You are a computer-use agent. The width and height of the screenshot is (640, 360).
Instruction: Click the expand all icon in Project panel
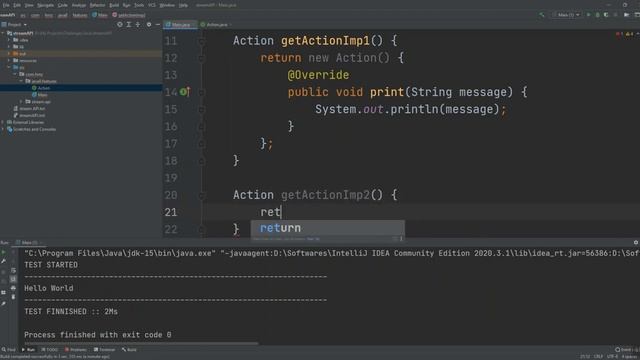tap(129, 25)
